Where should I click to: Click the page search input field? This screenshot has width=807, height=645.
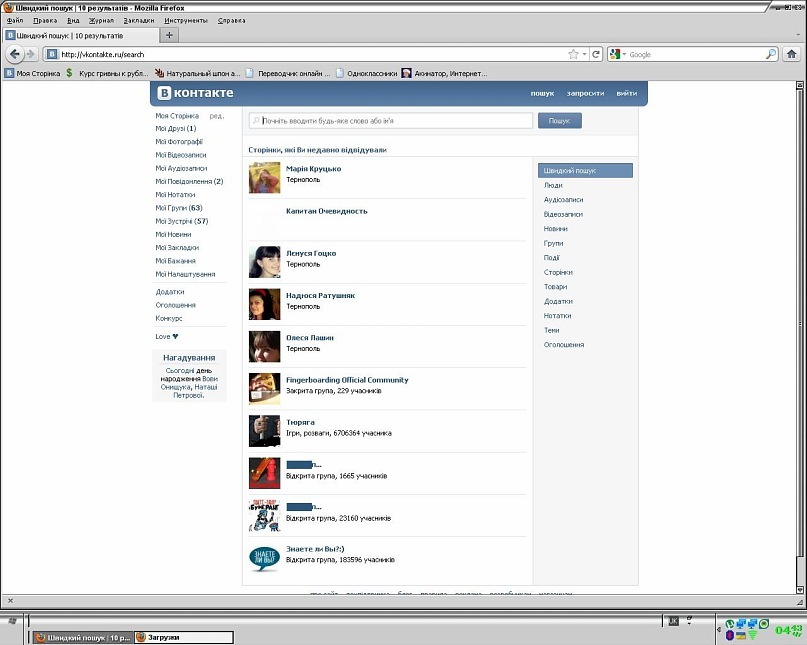pyautogui.click(x=391, y=120)
